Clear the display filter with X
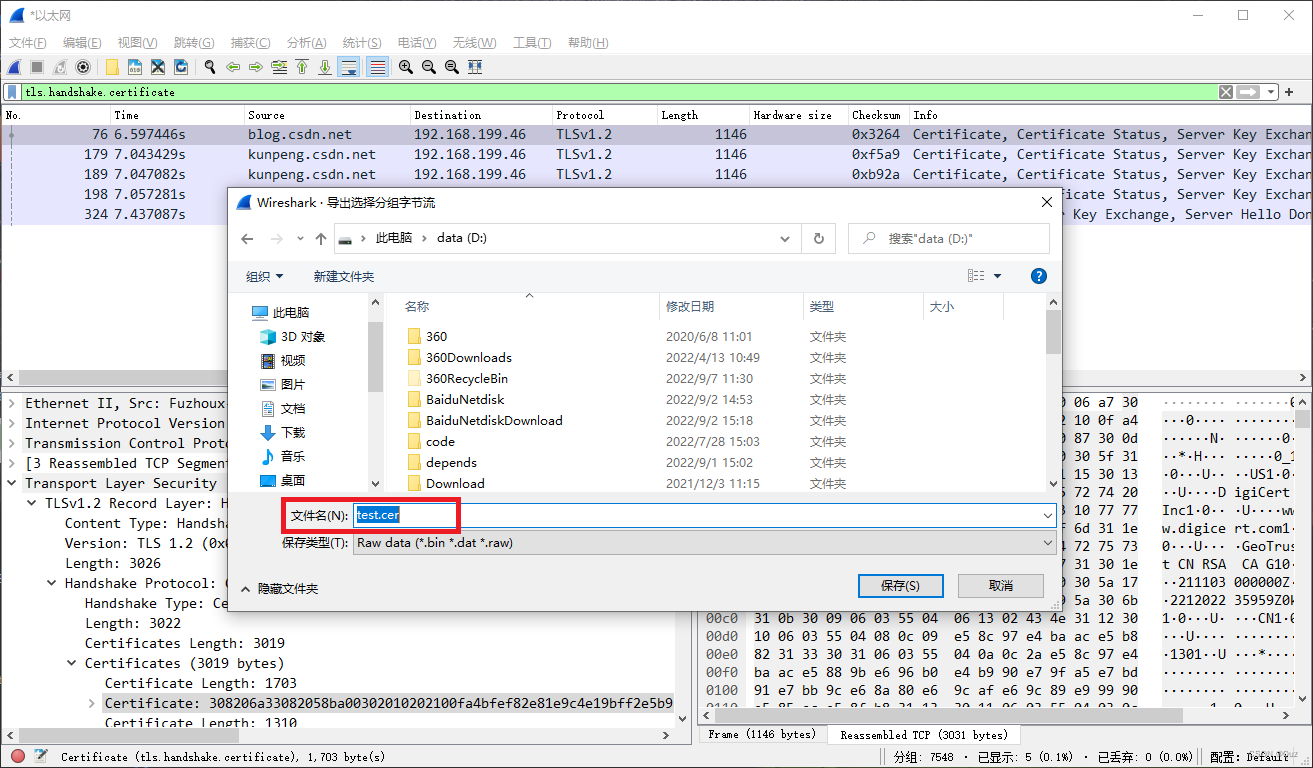Screen dimensions: 1313x768 point(1226,92)
